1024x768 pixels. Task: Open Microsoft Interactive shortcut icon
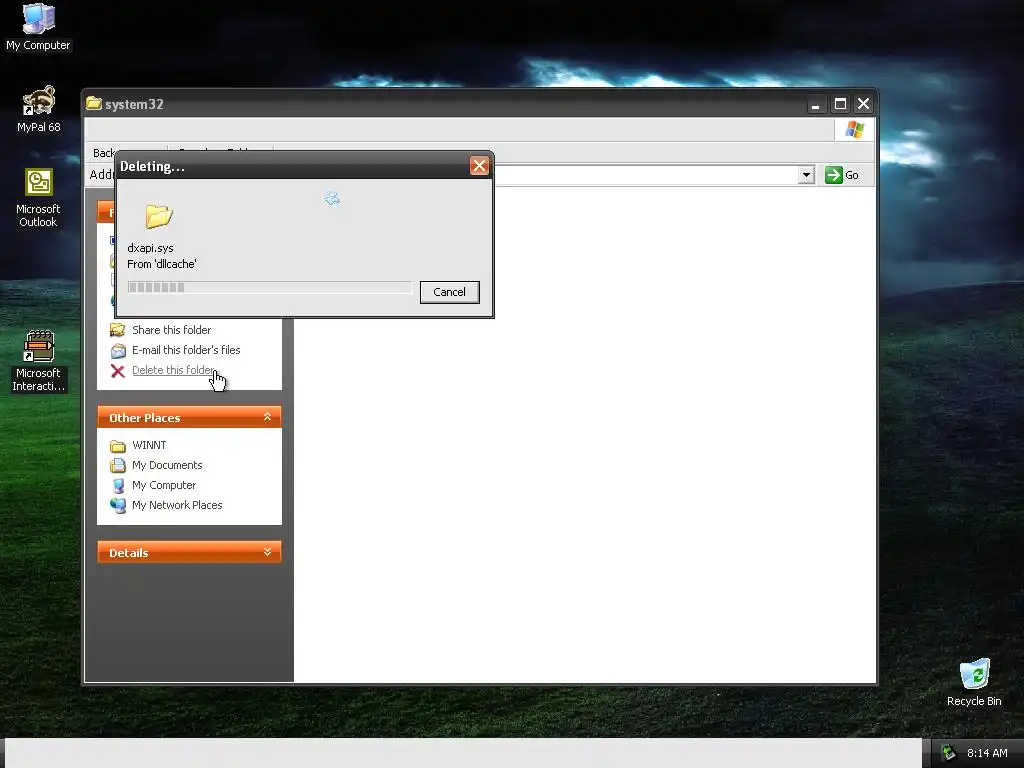[38, 361]
